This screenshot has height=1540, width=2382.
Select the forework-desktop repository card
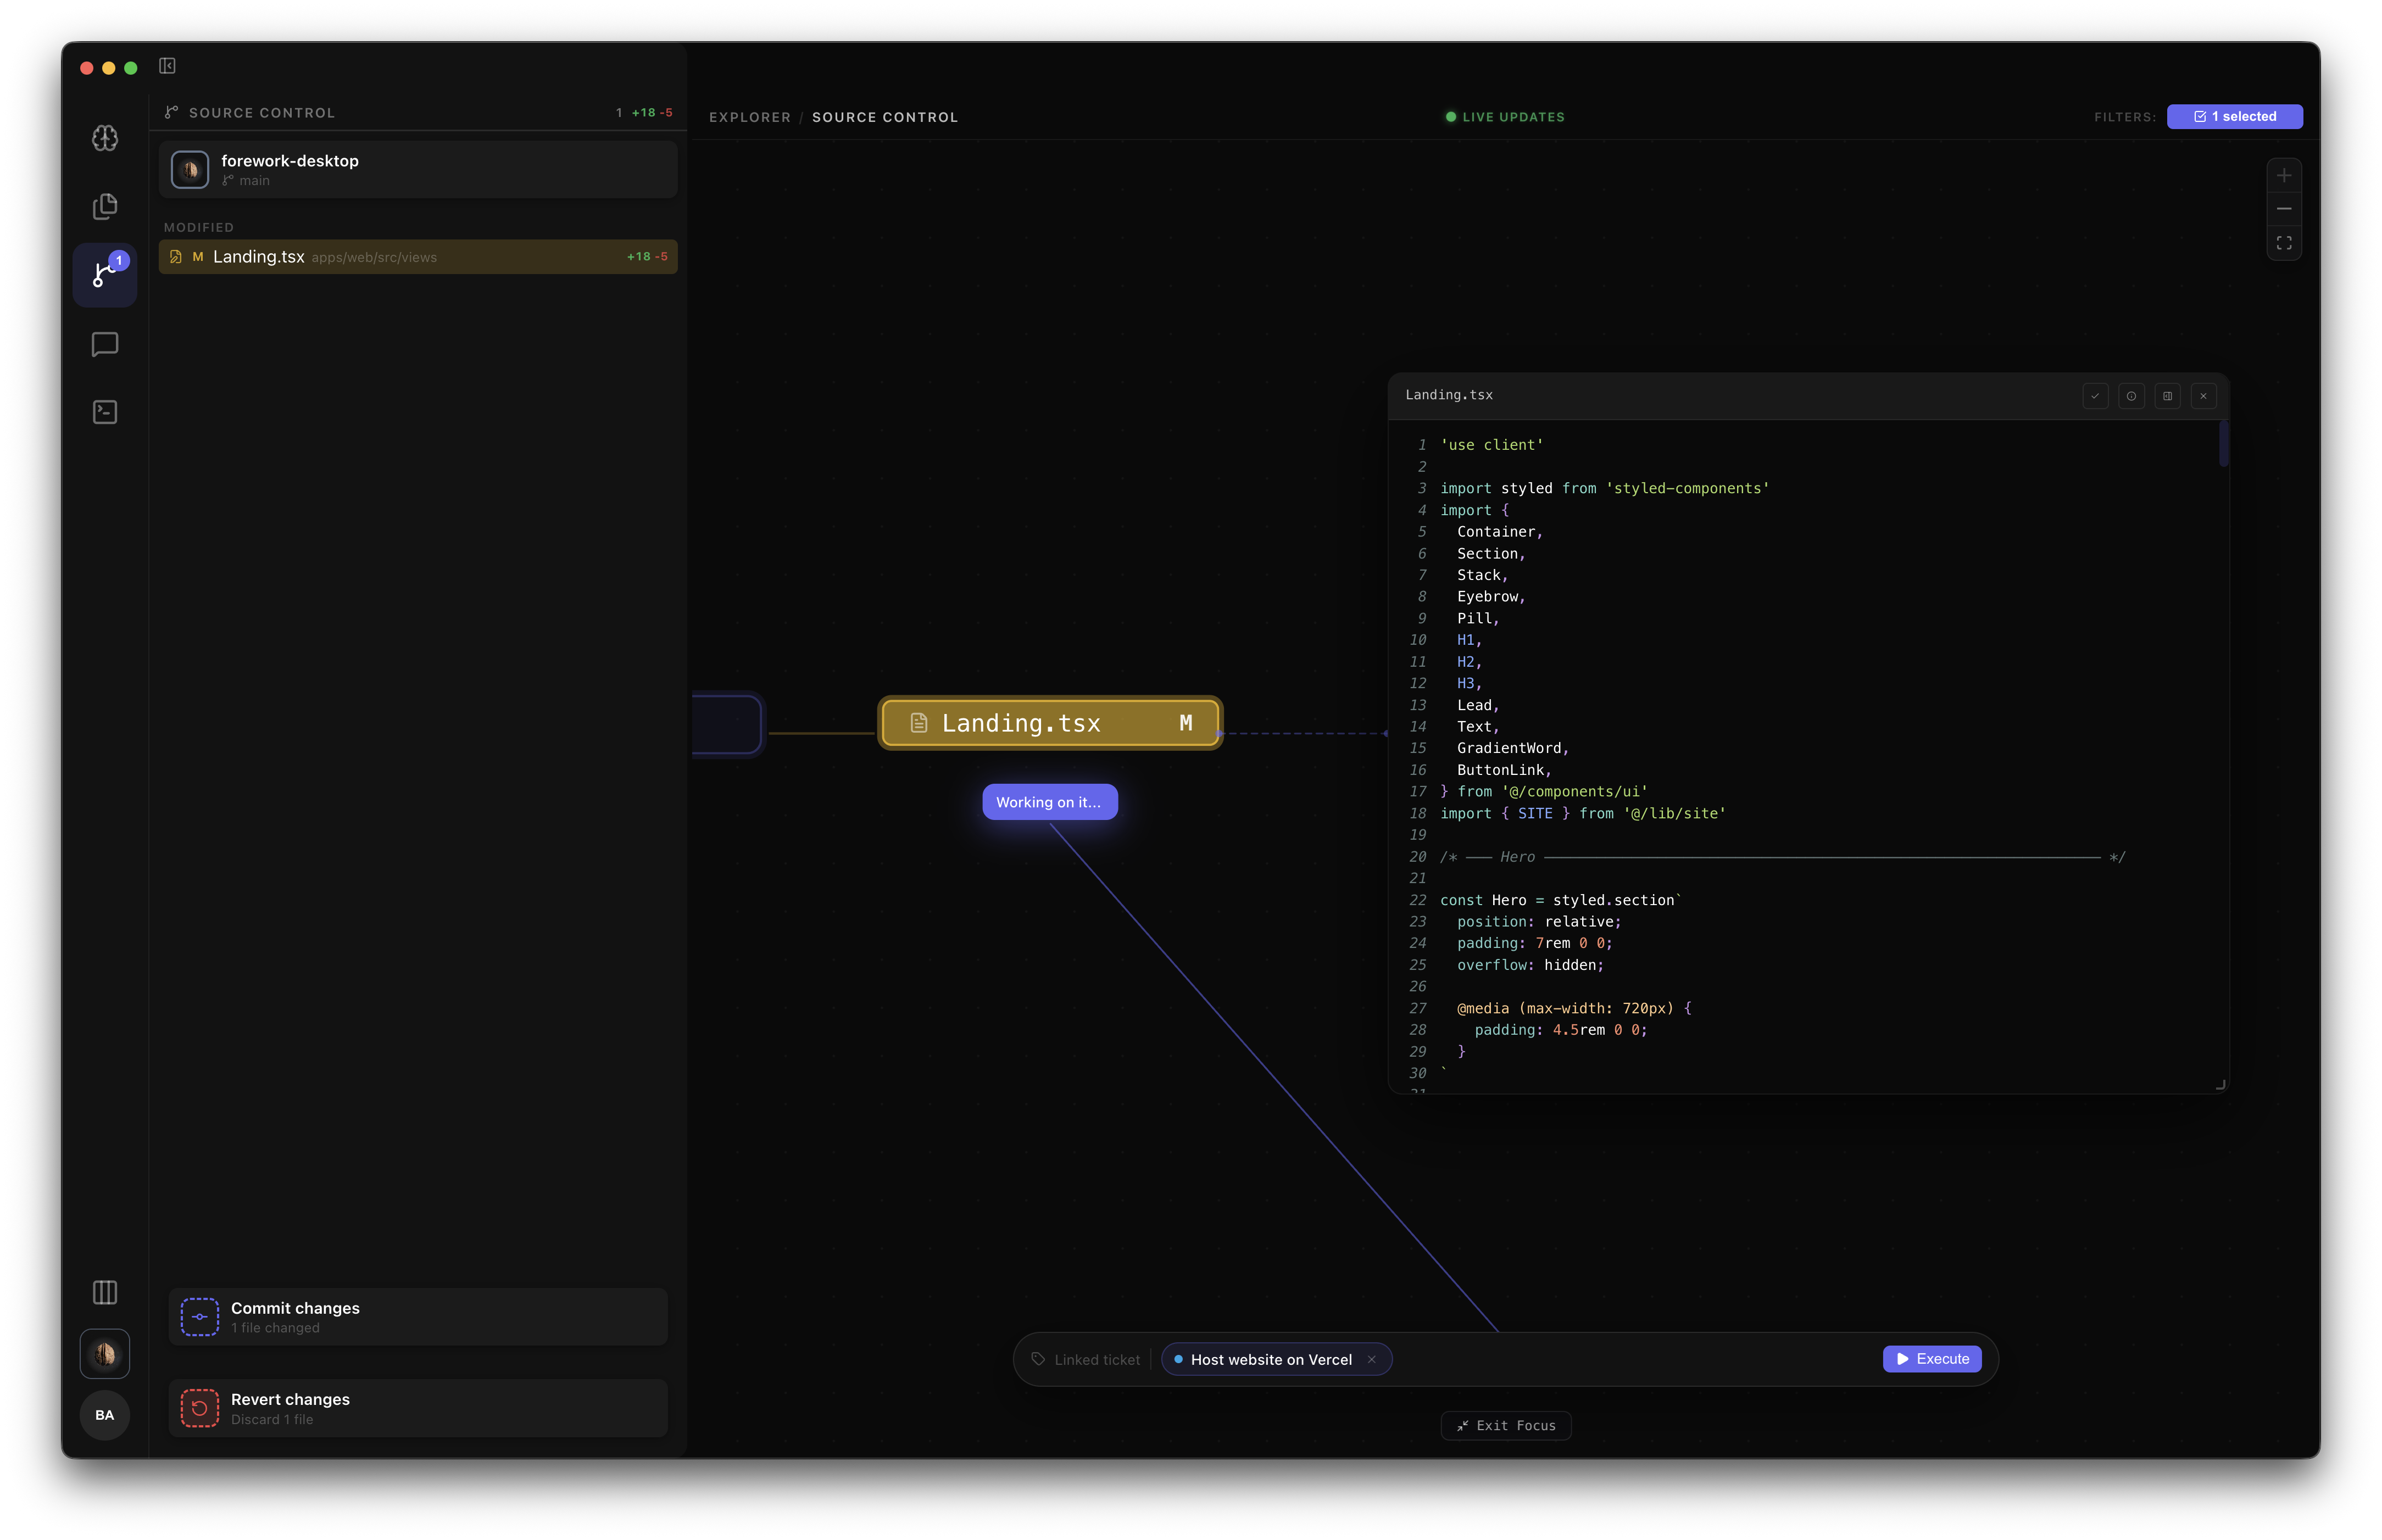[418, 170]
